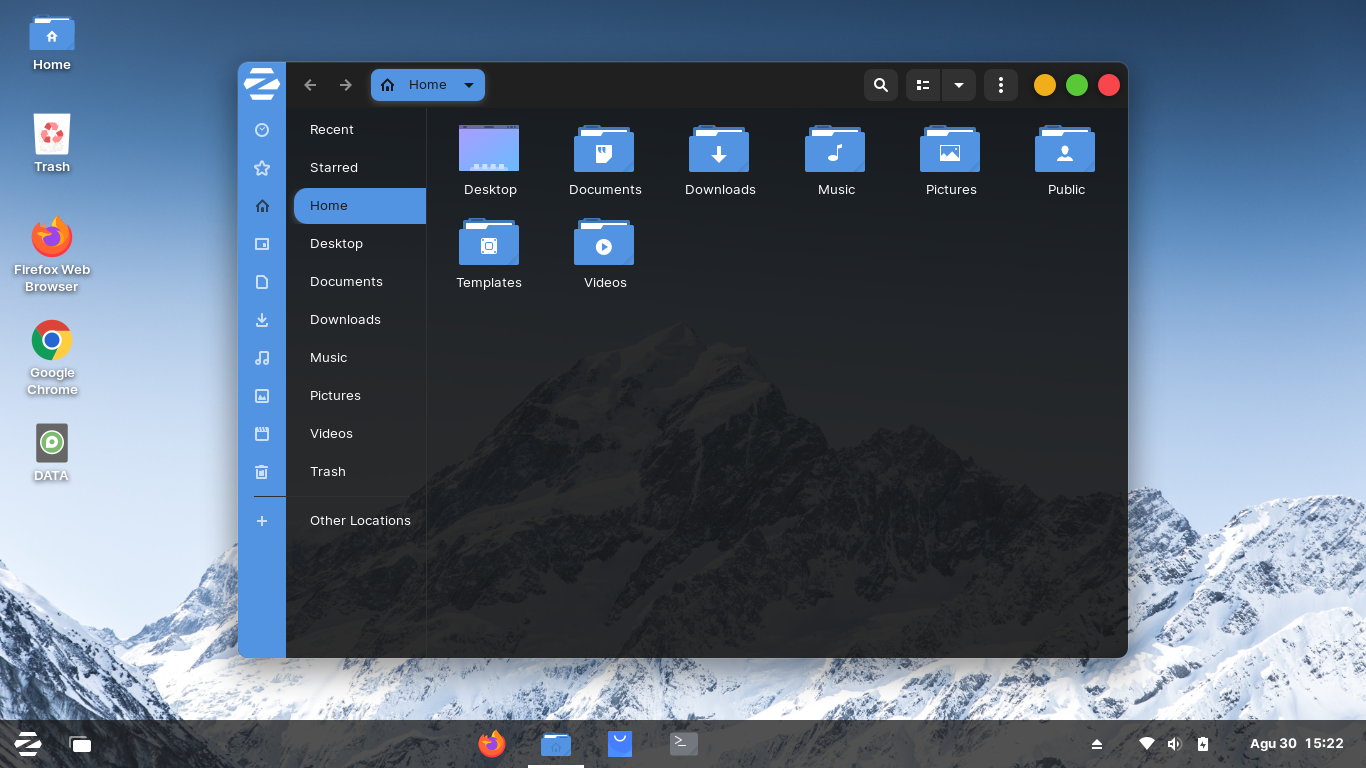The width and height of the screenshot is (1366, 768).
Task: Open the clock and calendar panel
Action: pyautogui.click(x=1297, y=744)
